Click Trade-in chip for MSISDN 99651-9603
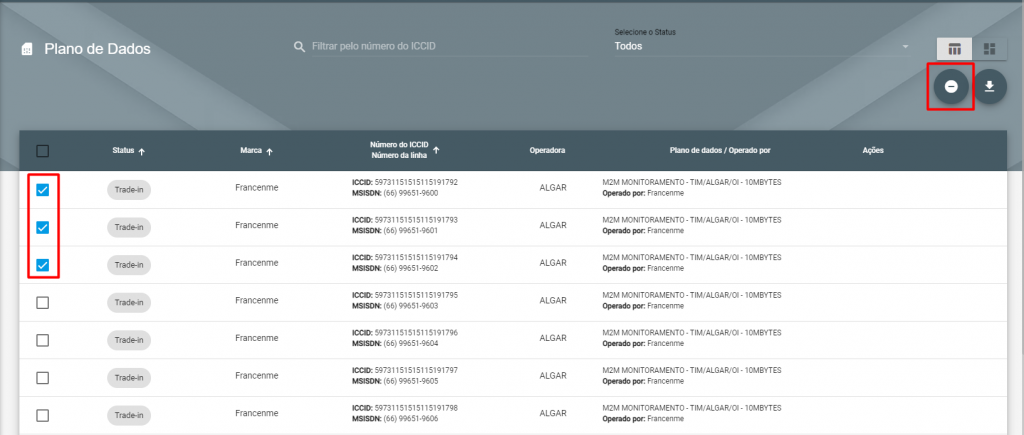Screen dimensions: 1024x435 [x=129, y=302]
